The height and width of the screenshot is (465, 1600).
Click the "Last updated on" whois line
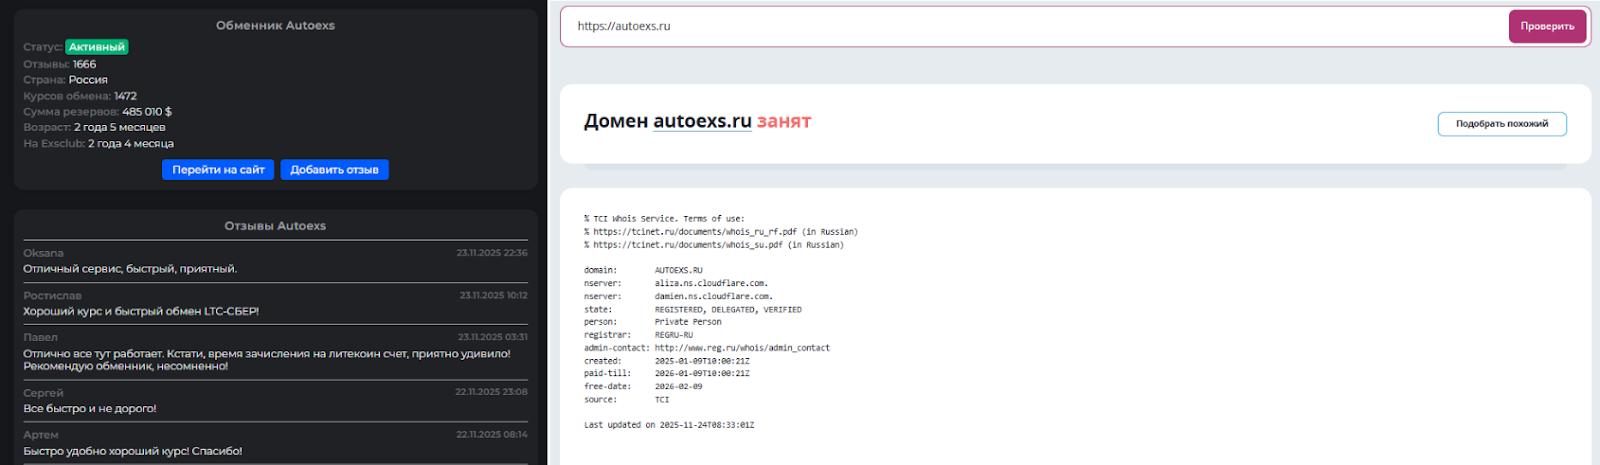coord(669,425)
